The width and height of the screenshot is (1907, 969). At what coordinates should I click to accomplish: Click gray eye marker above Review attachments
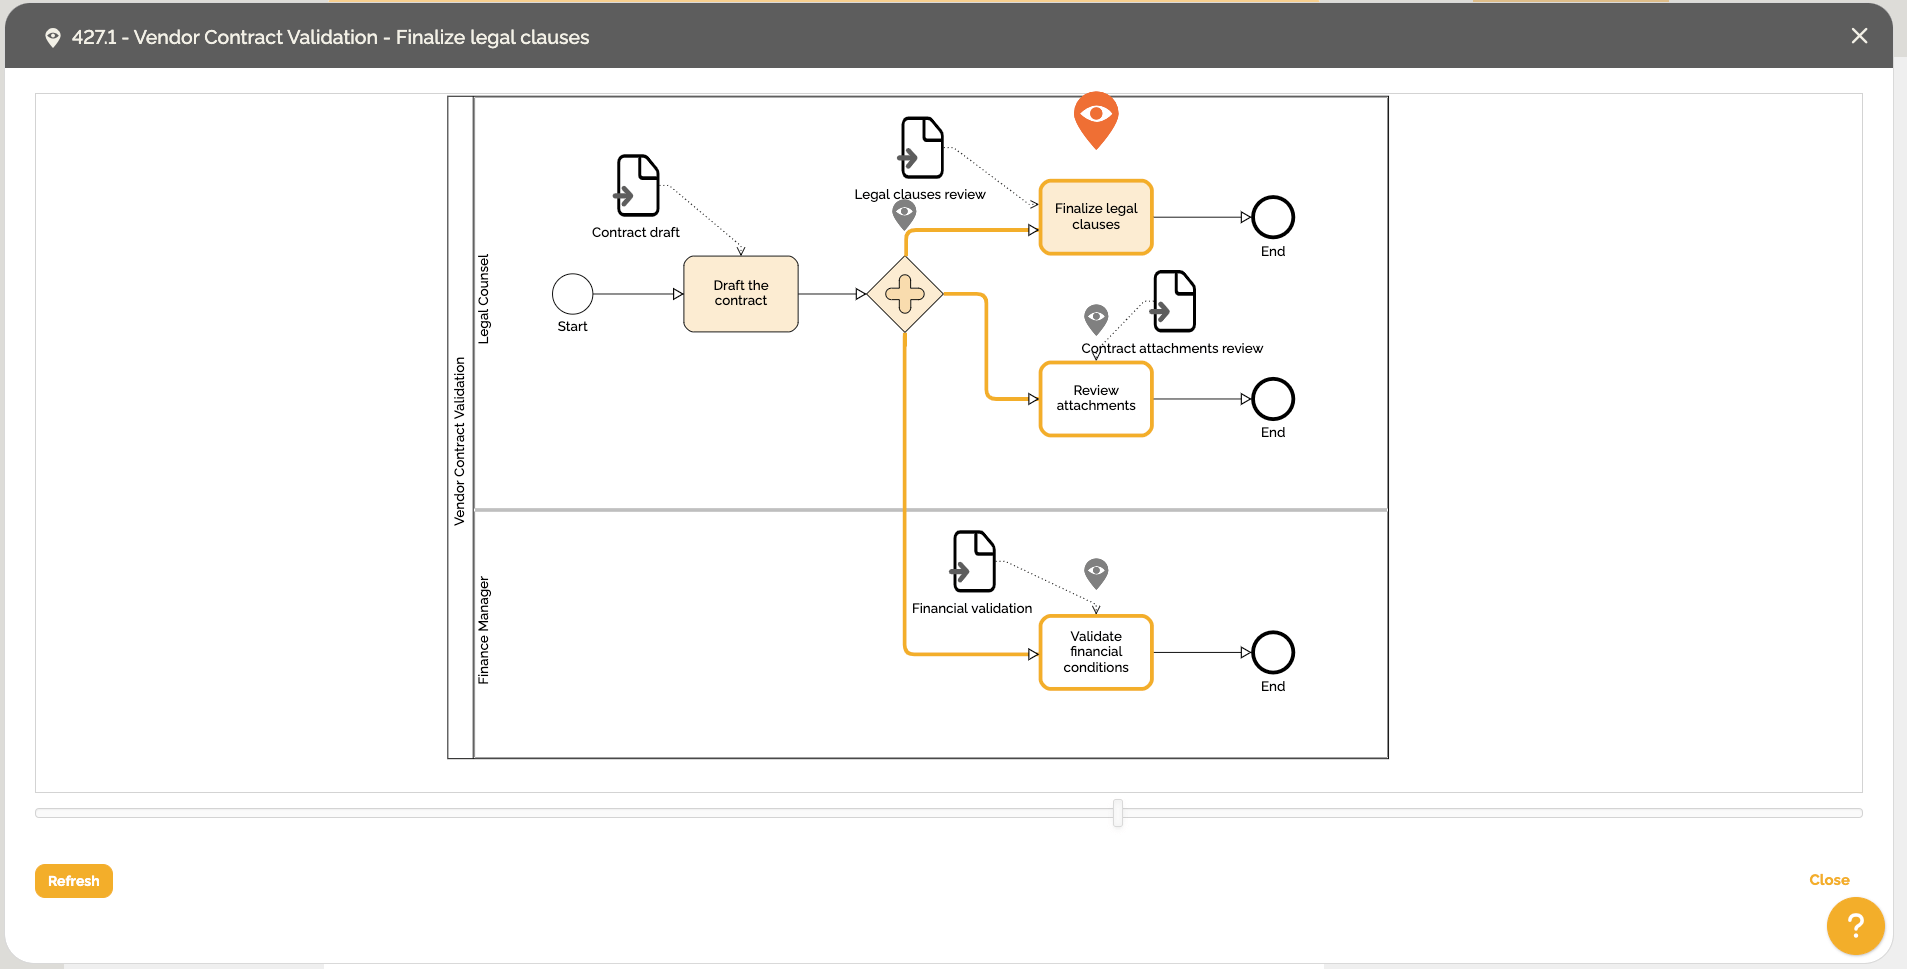click(1096, 317)
